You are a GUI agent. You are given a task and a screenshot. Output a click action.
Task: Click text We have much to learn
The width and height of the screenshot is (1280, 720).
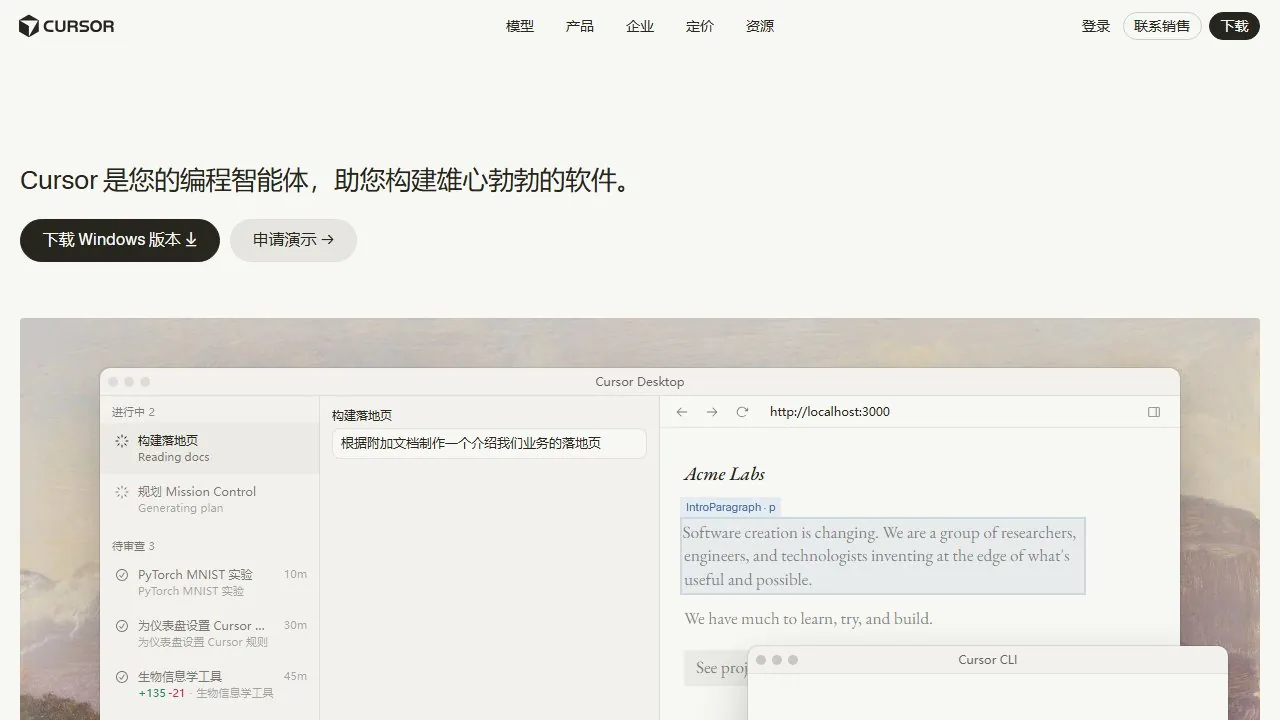[808, 619]
